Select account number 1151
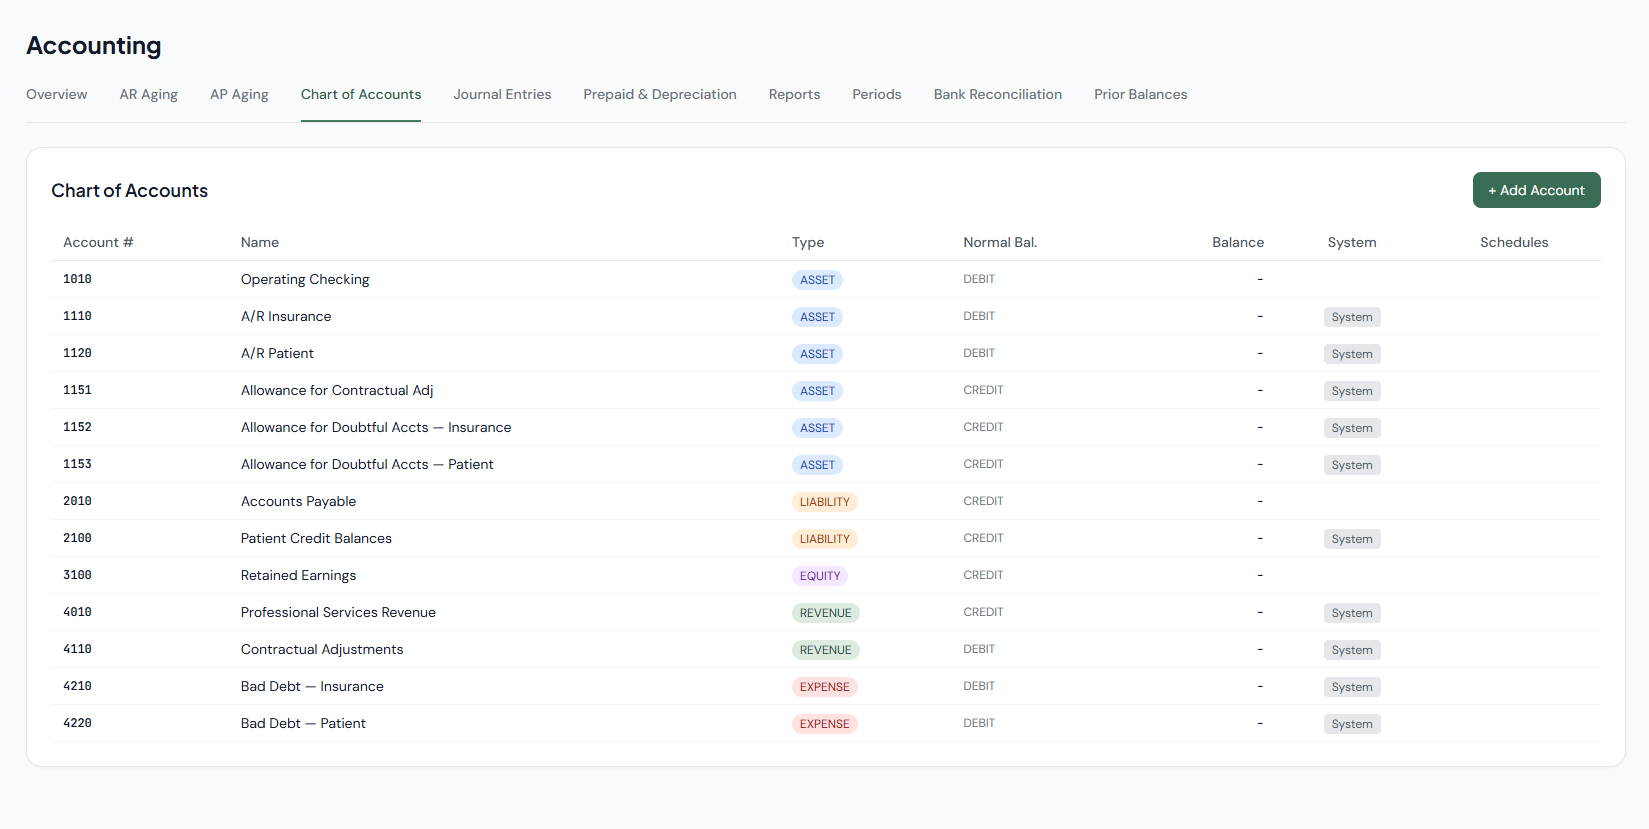 (x=77, y=390)
